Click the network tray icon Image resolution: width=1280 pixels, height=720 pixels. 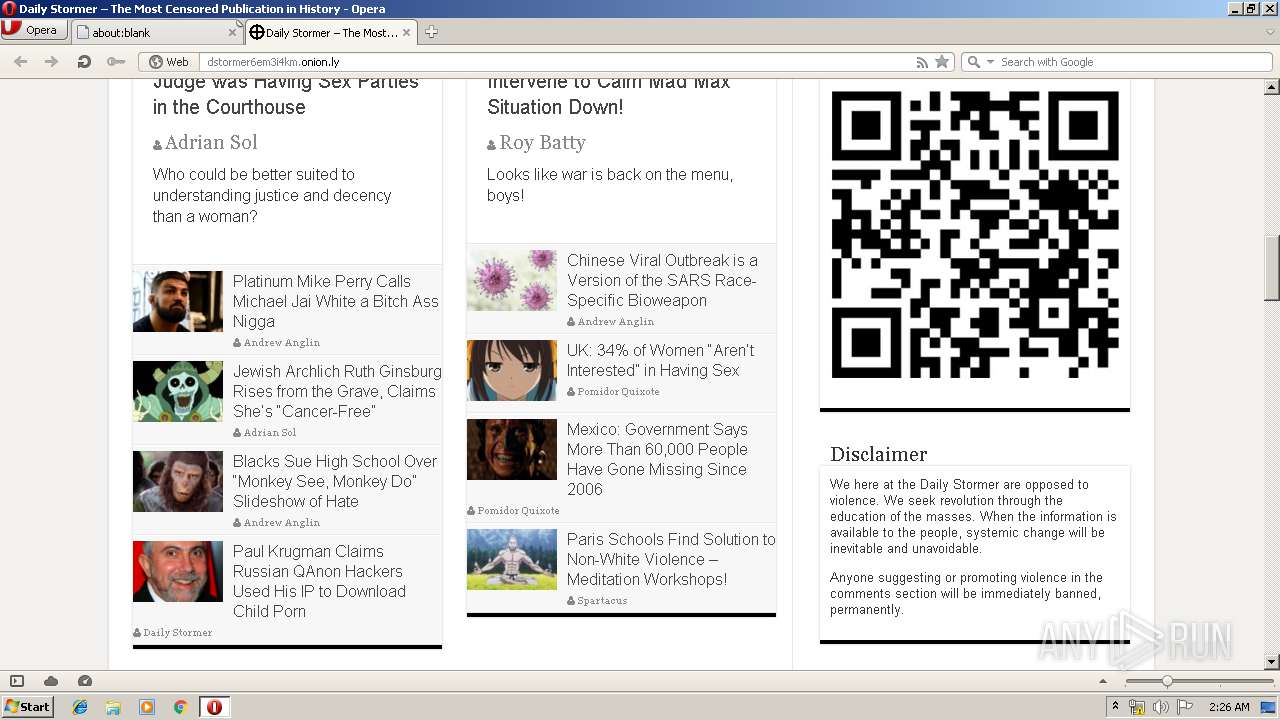1137,707
